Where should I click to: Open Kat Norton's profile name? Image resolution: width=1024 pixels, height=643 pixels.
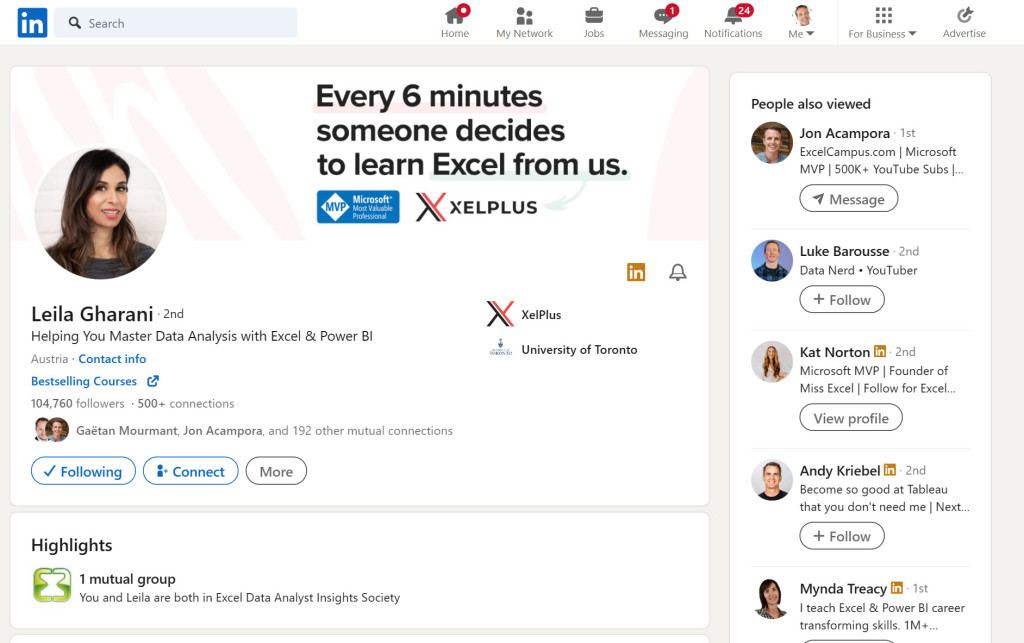click(x=835, y=353)
